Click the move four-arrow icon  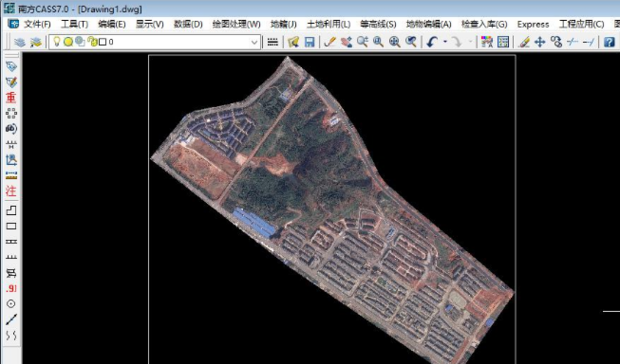click(540, 42)
